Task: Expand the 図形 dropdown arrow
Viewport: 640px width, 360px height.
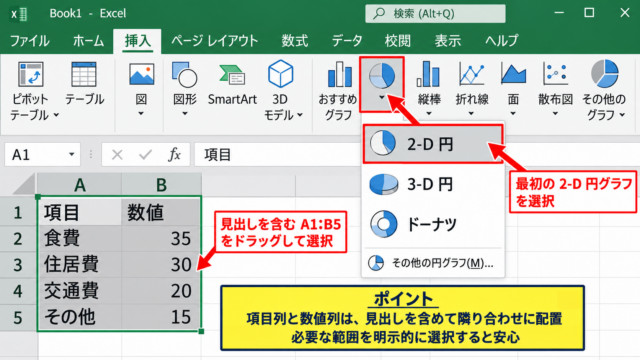Action: [x=184, y=113]
